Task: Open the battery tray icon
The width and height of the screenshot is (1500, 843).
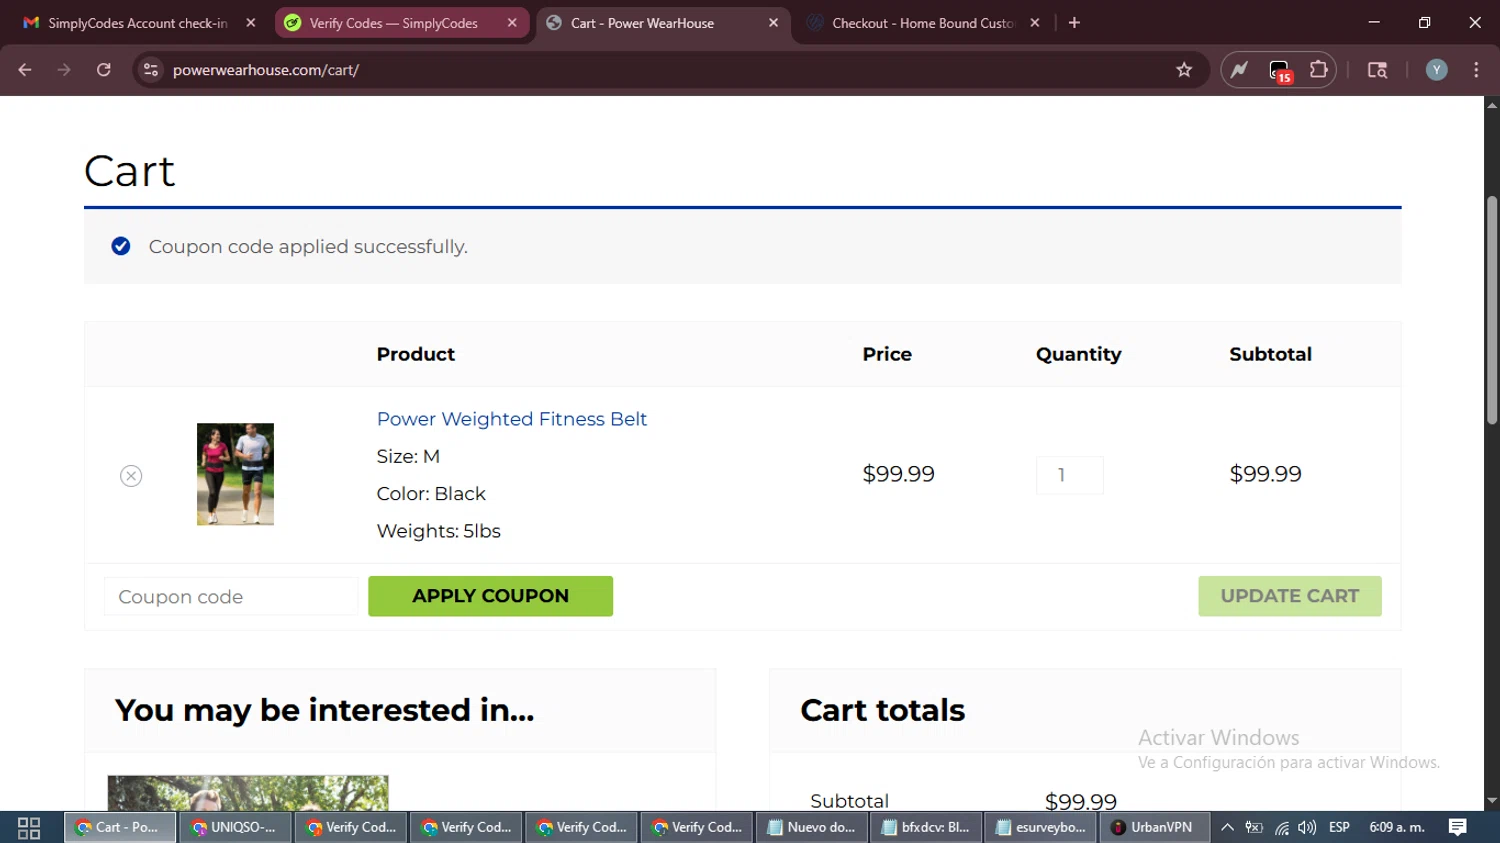Action: 1254,828
